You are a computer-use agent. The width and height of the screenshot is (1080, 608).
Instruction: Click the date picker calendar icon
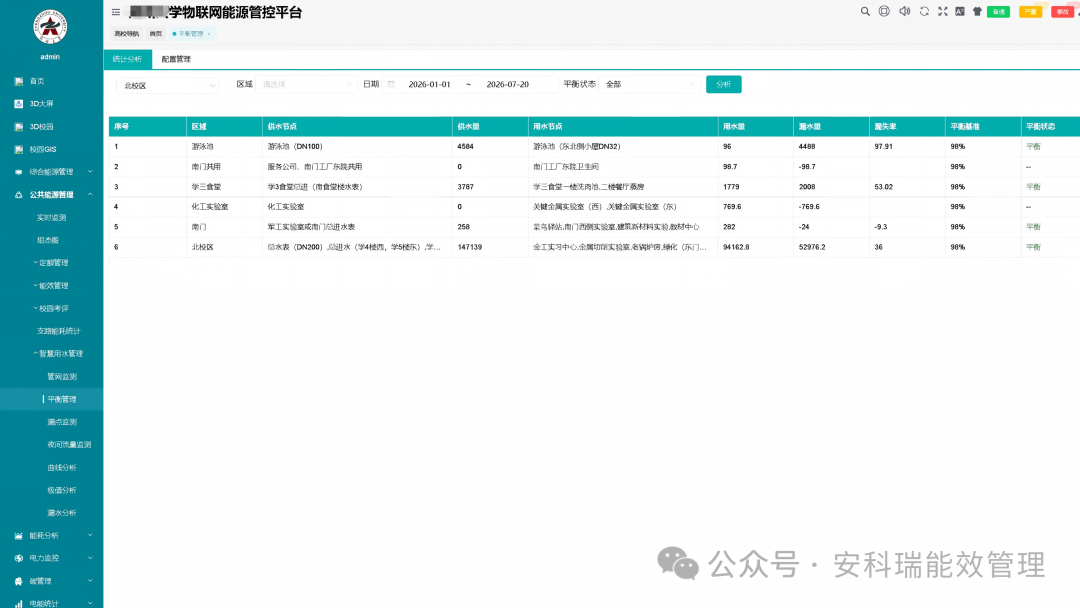click(x=391, y=84)
